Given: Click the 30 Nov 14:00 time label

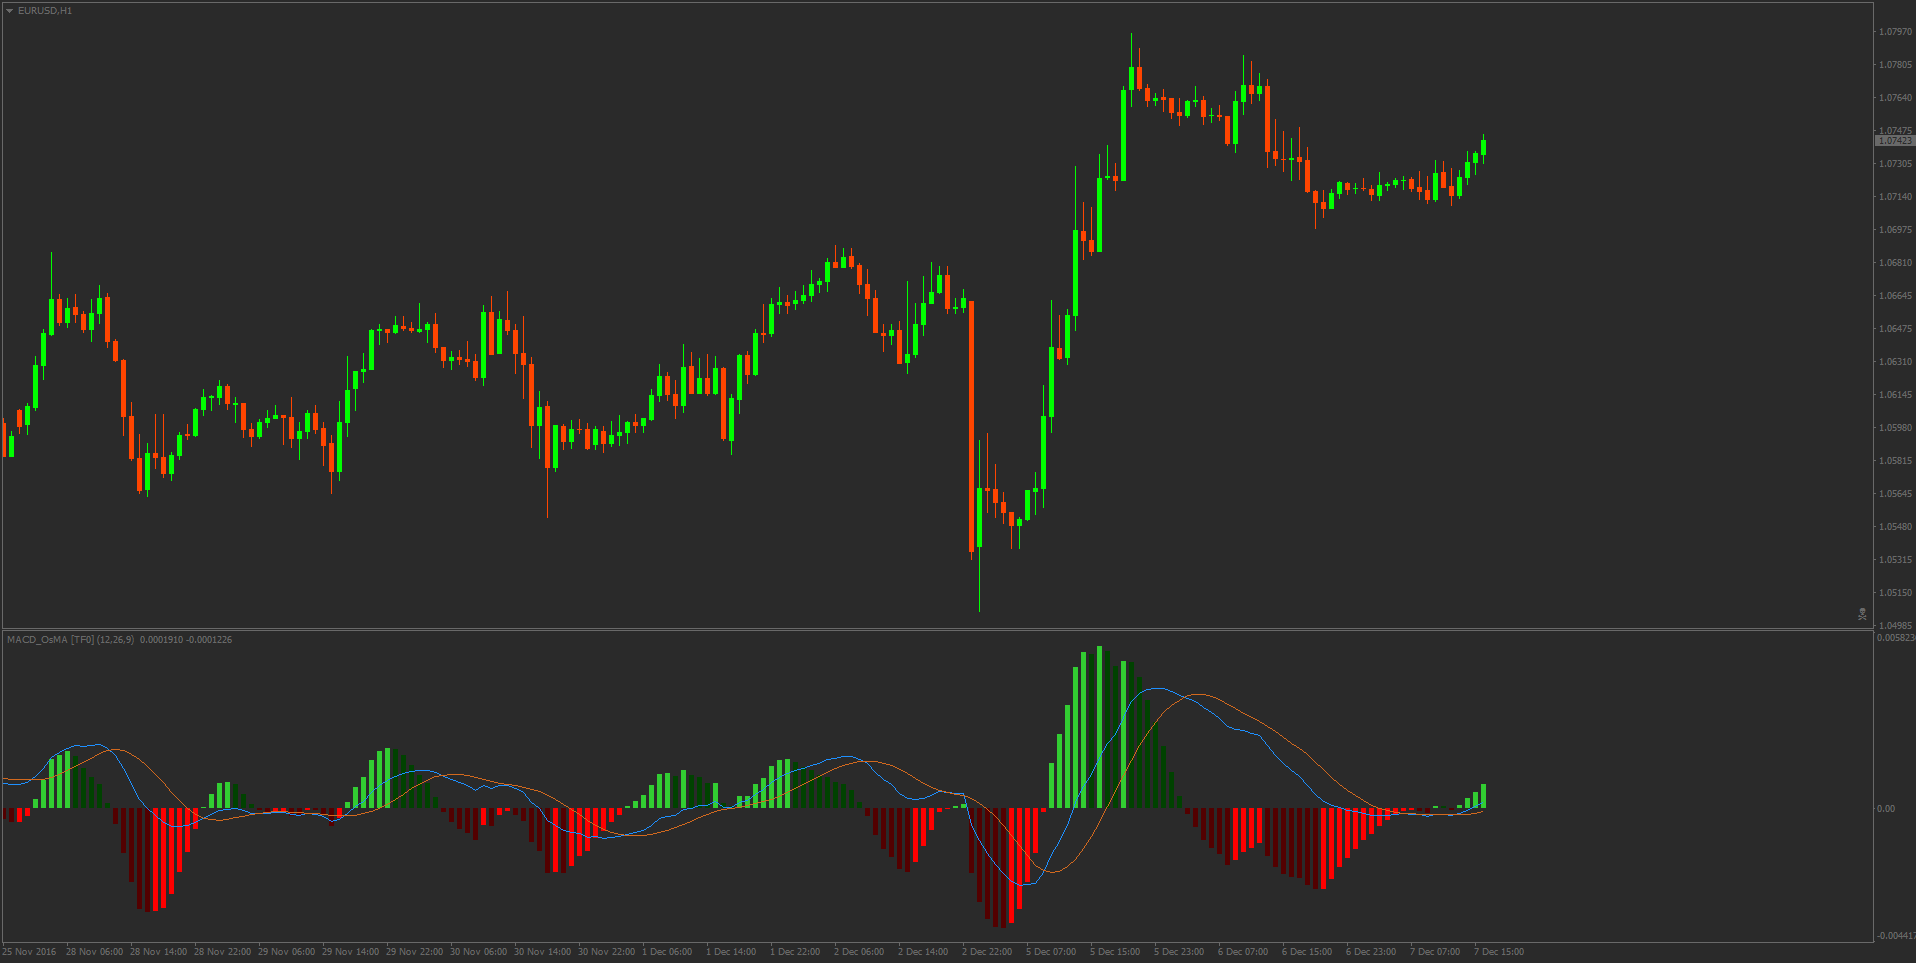Looking at the screenshot, I should pyautogui.click(x=542, y=952).
